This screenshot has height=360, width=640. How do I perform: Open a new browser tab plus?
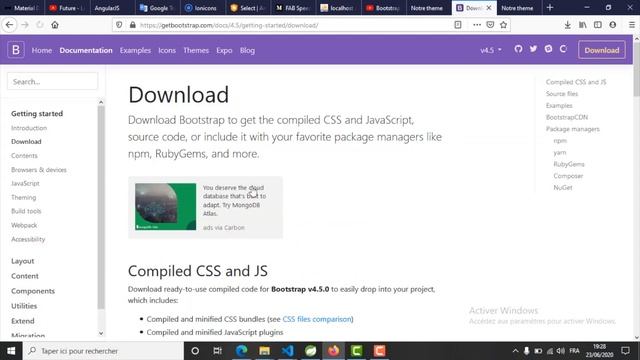550,8
